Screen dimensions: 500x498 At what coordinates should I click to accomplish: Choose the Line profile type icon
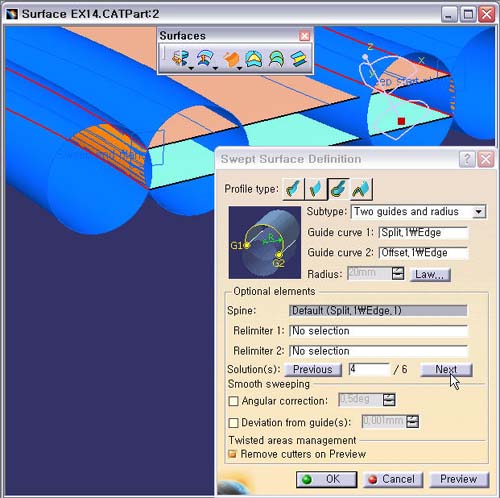tap(316, 189)
